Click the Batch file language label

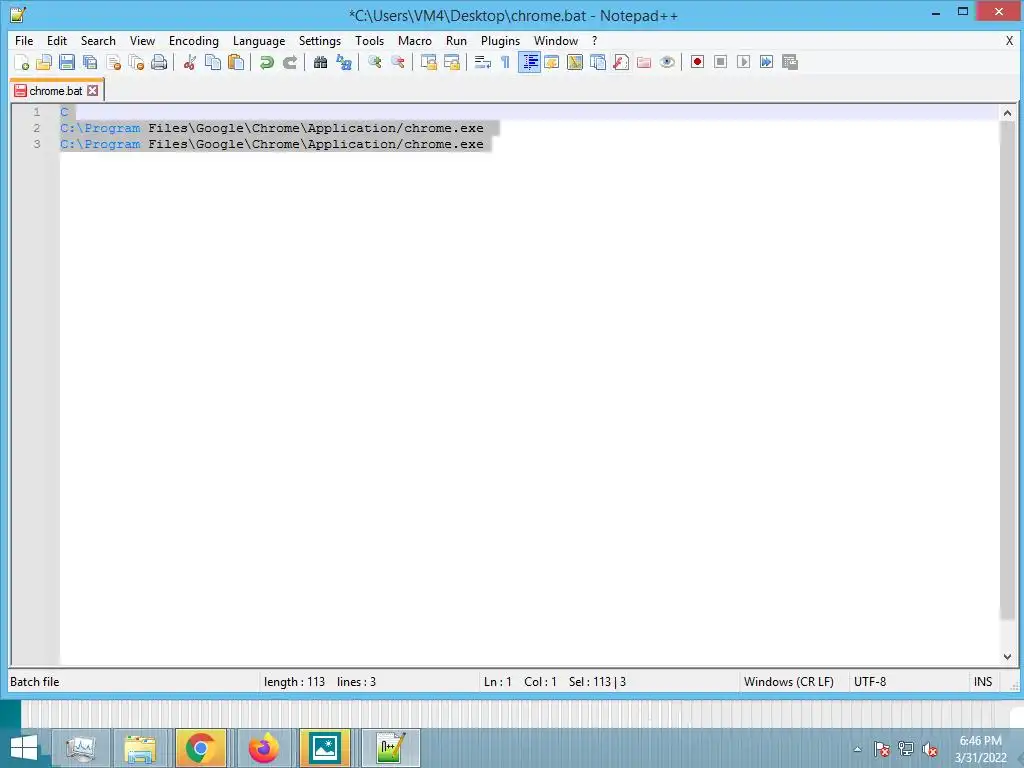(35, 682)
